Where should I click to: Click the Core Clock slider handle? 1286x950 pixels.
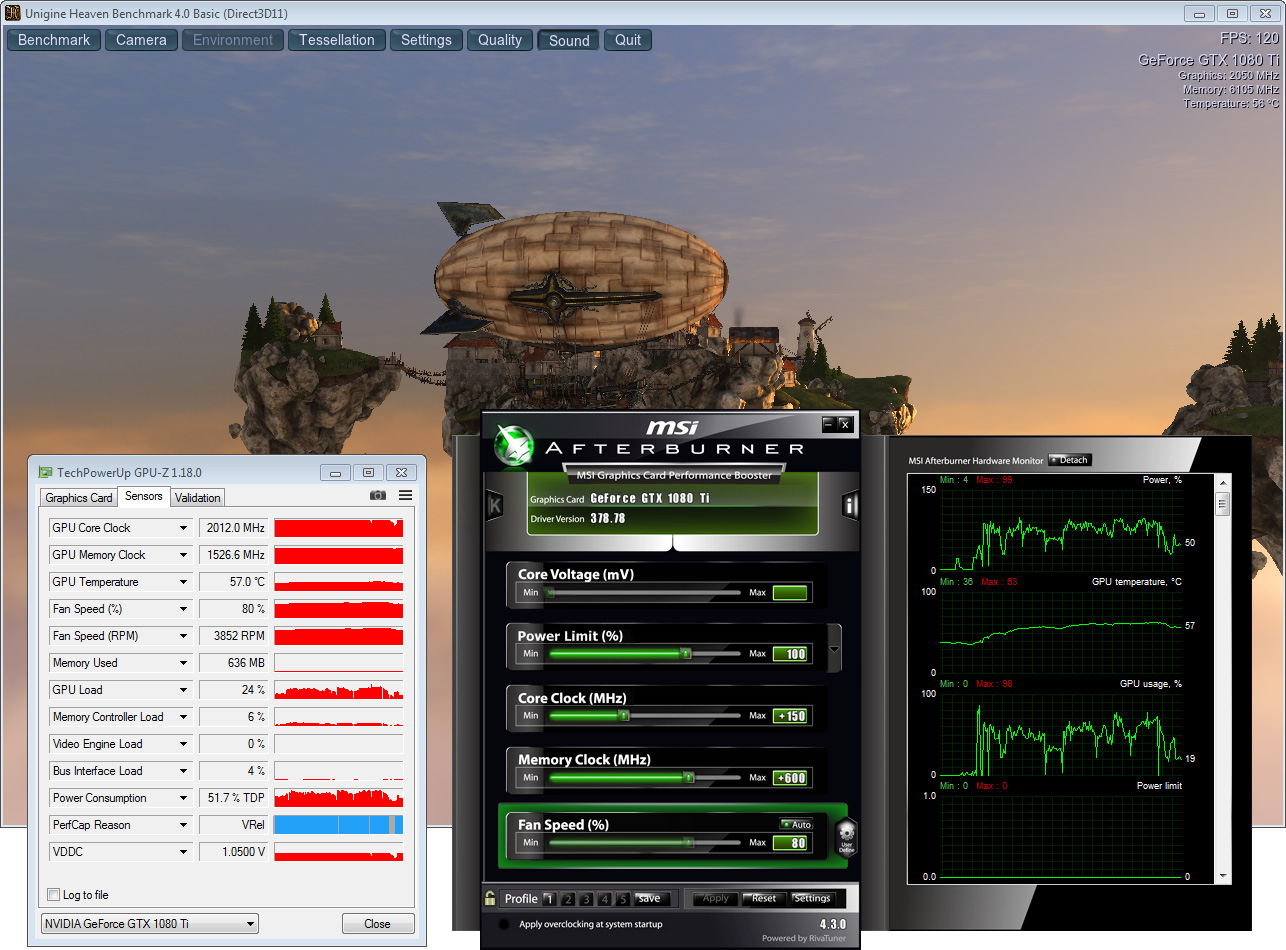click(x=624, y=716)
